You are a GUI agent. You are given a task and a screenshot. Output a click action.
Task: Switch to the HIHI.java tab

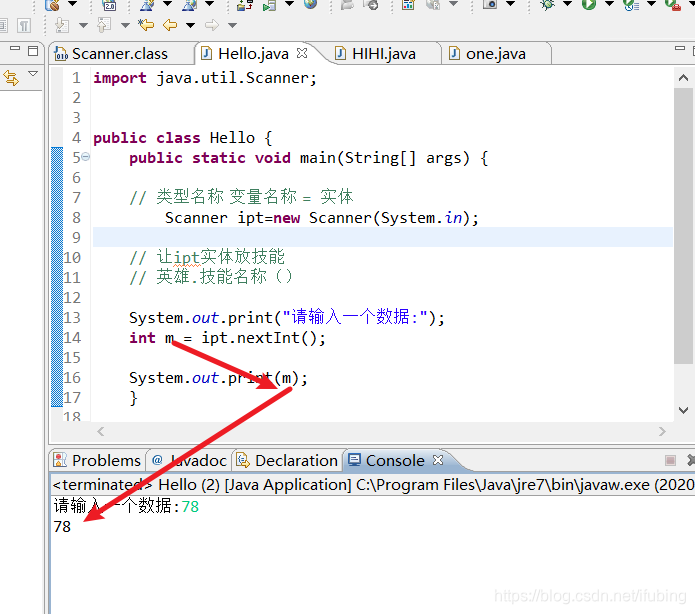coord(384,54)
